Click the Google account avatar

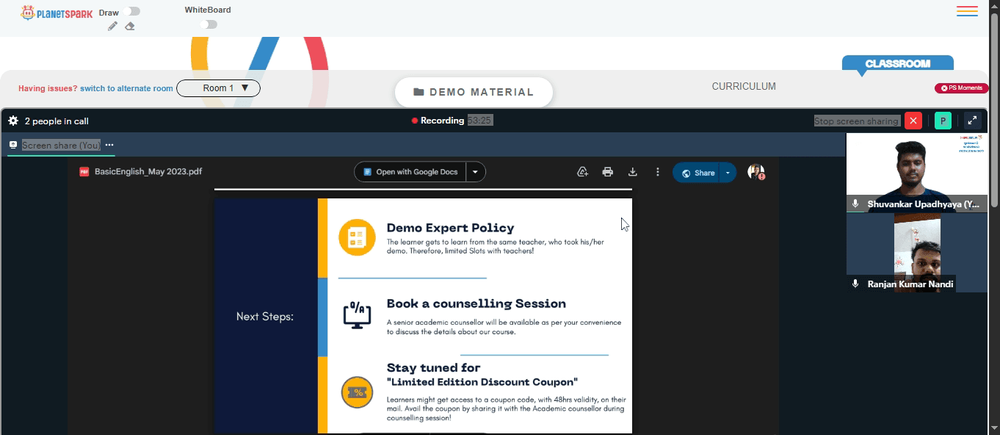click(756, 172)
